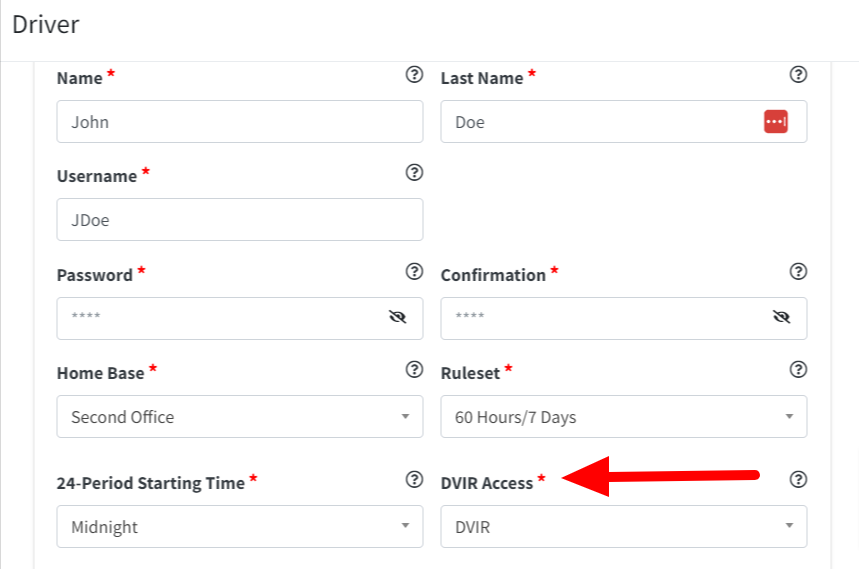Open 24-Period Starting Time dropdown
The height and width of the screenshot is (569, 859).
(240, 526)
